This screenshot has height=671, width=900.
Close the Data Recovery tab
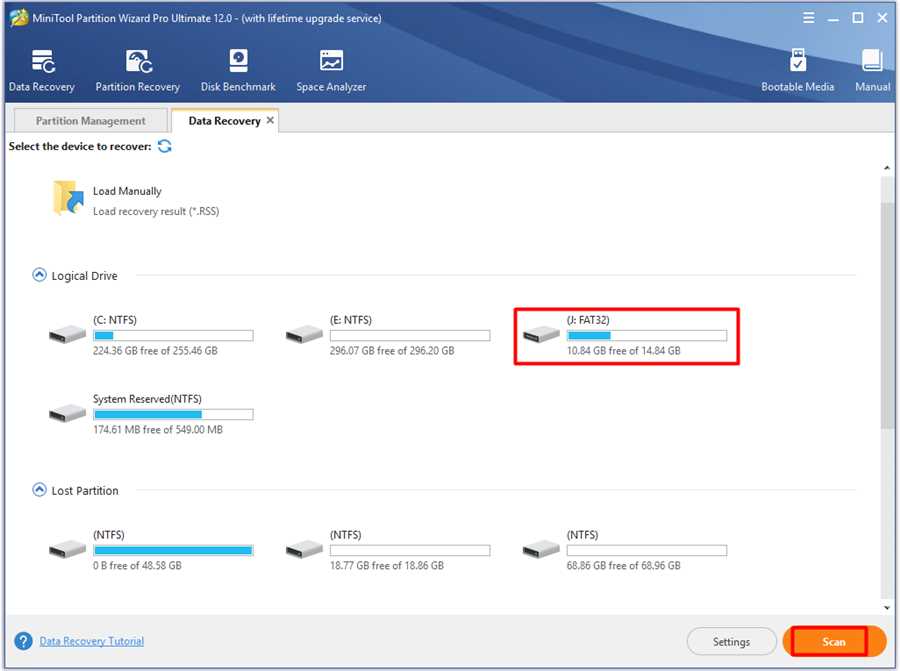270,120
